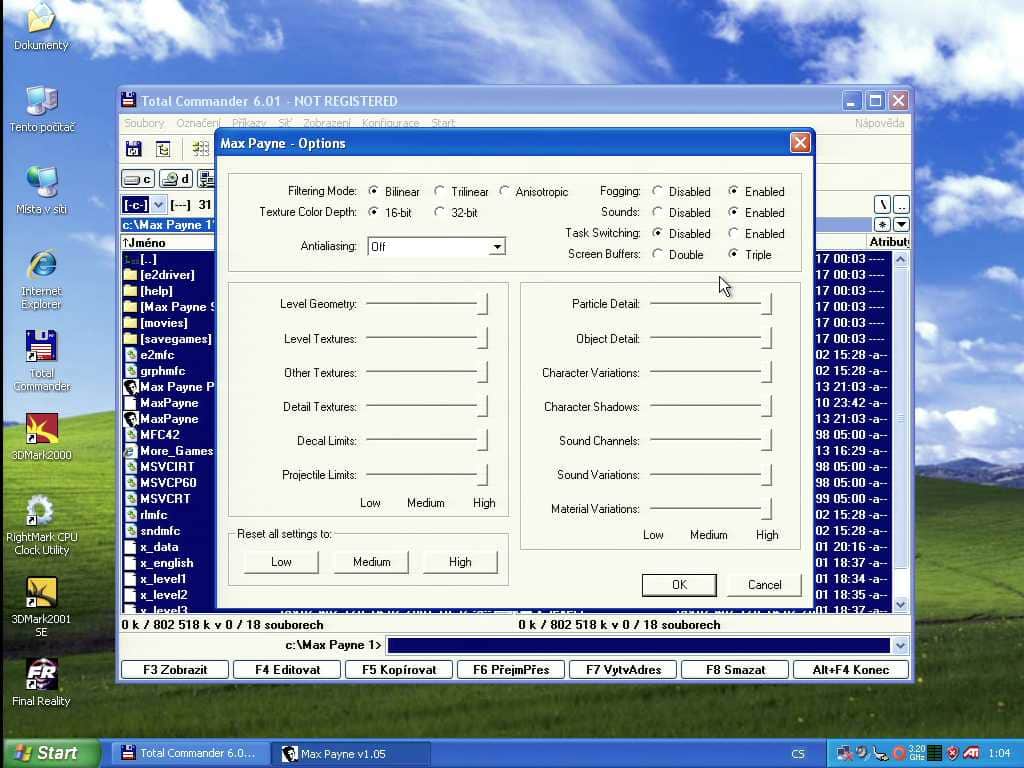1024x768 pixels.
Task: Reset all settings to Low
Action: 281,562
